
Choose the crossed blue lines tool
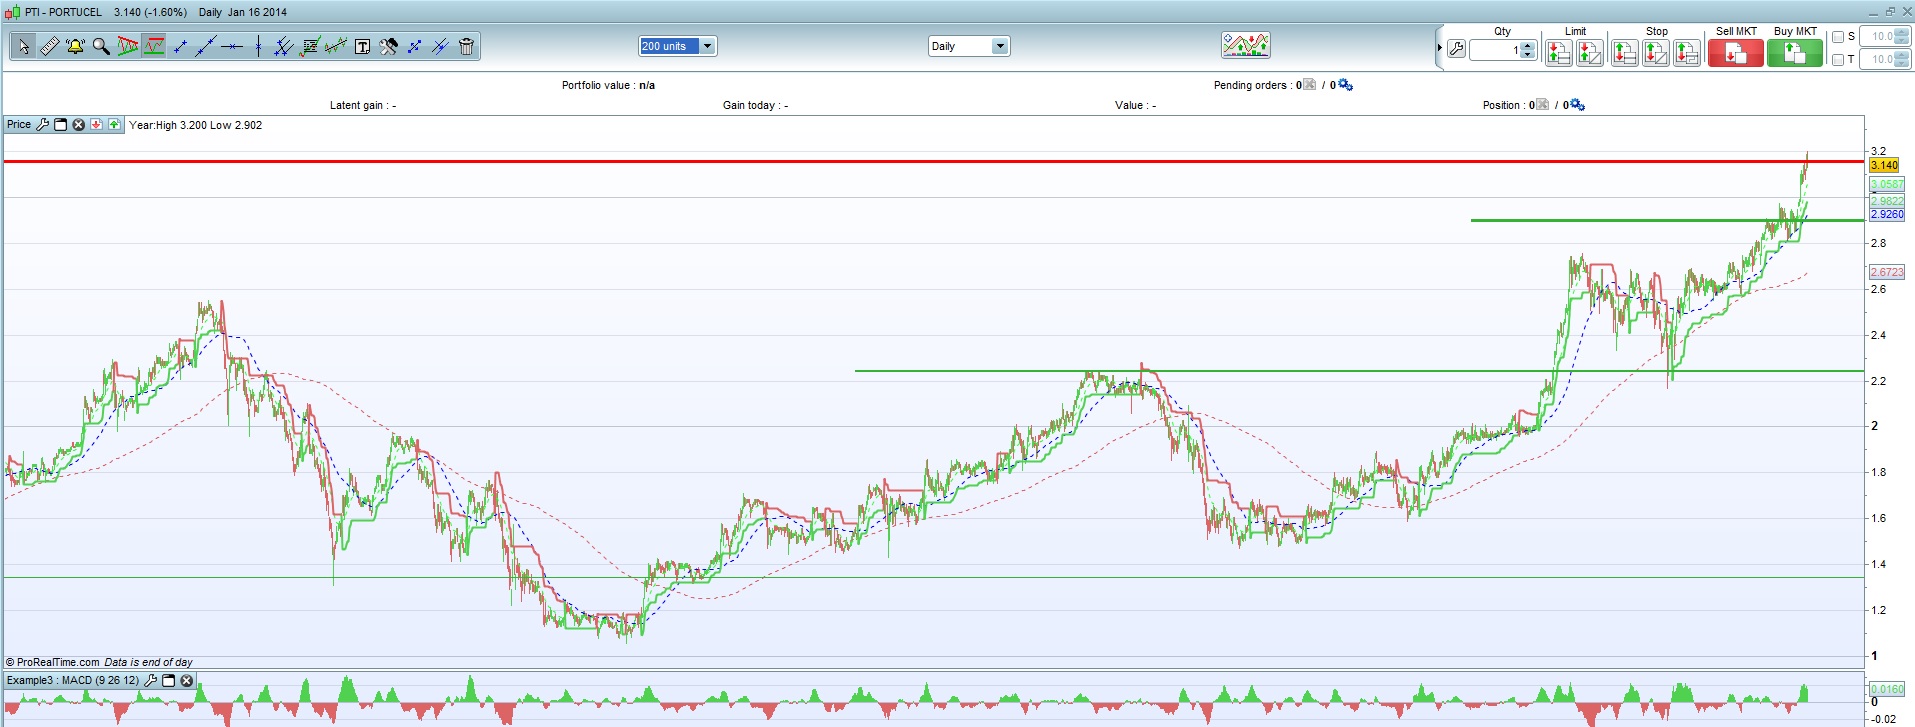(x=440, y=46)
